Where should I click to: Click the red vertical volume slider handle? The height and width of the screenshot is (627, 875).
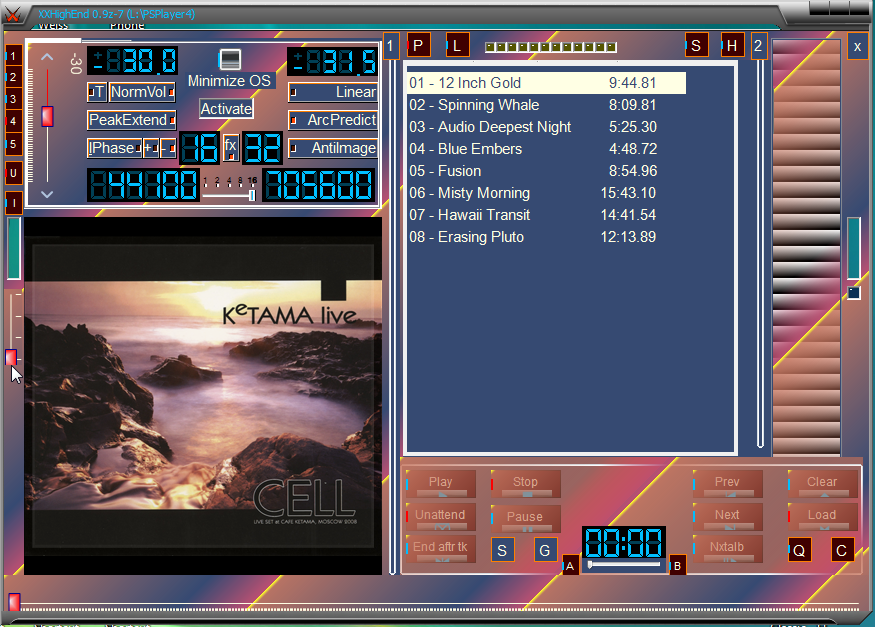click(47, 117)
